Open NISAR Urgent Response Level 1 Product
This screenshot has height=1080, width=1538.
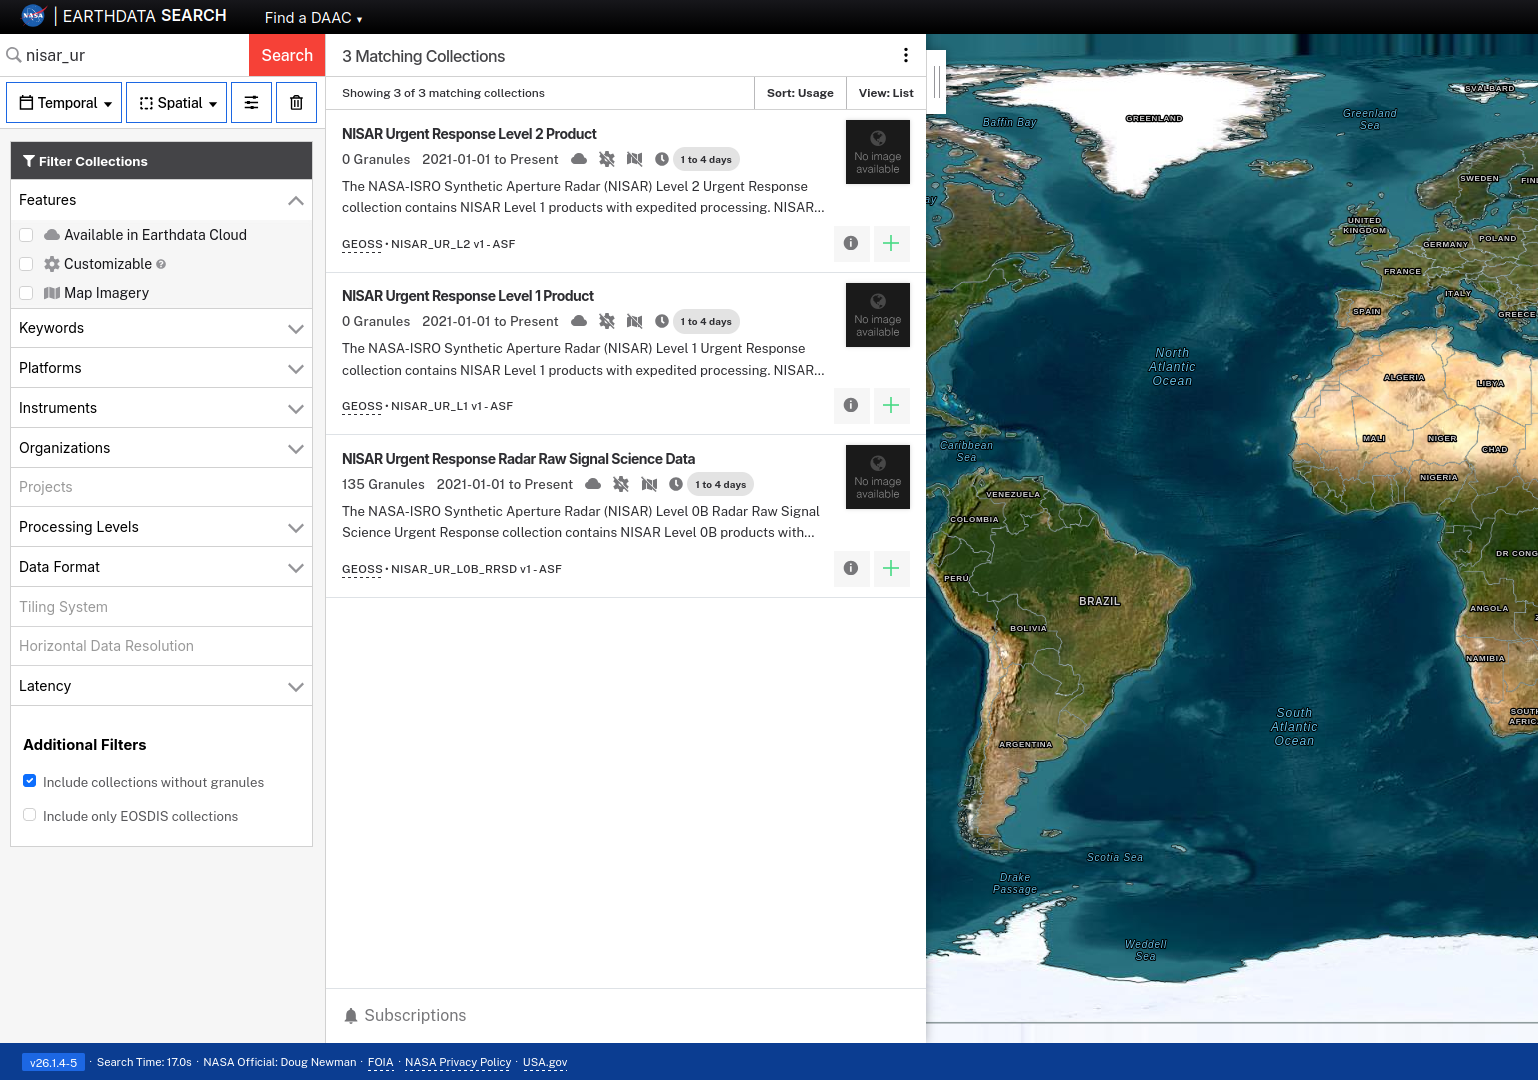(x=468, y=296)
